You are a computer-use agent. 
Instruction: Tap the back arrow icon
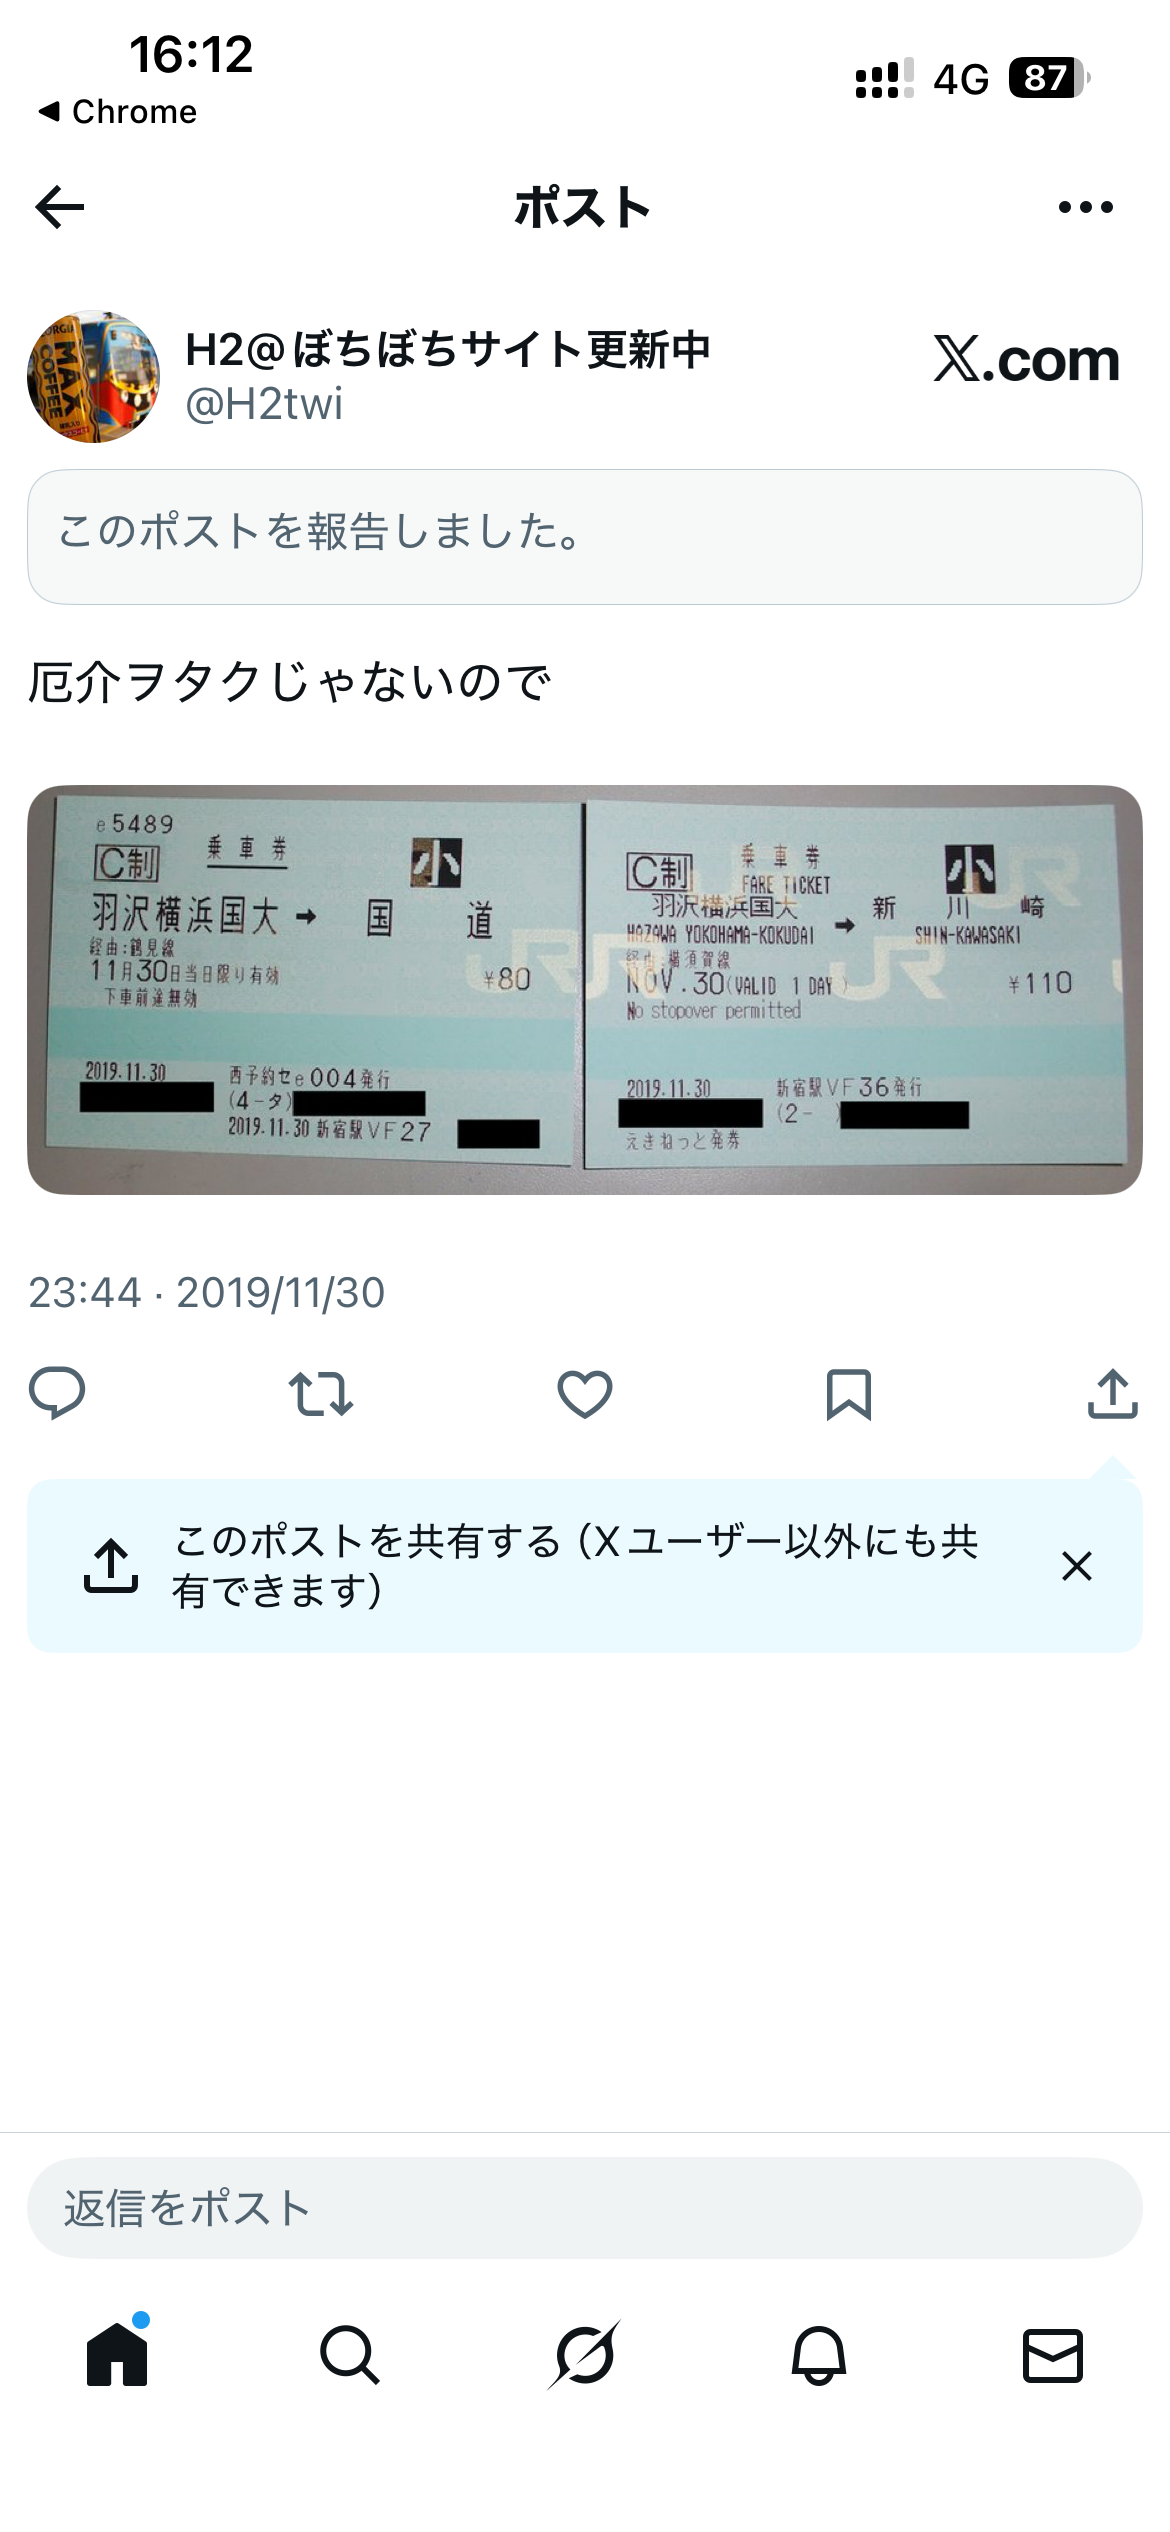coord(60,207)
